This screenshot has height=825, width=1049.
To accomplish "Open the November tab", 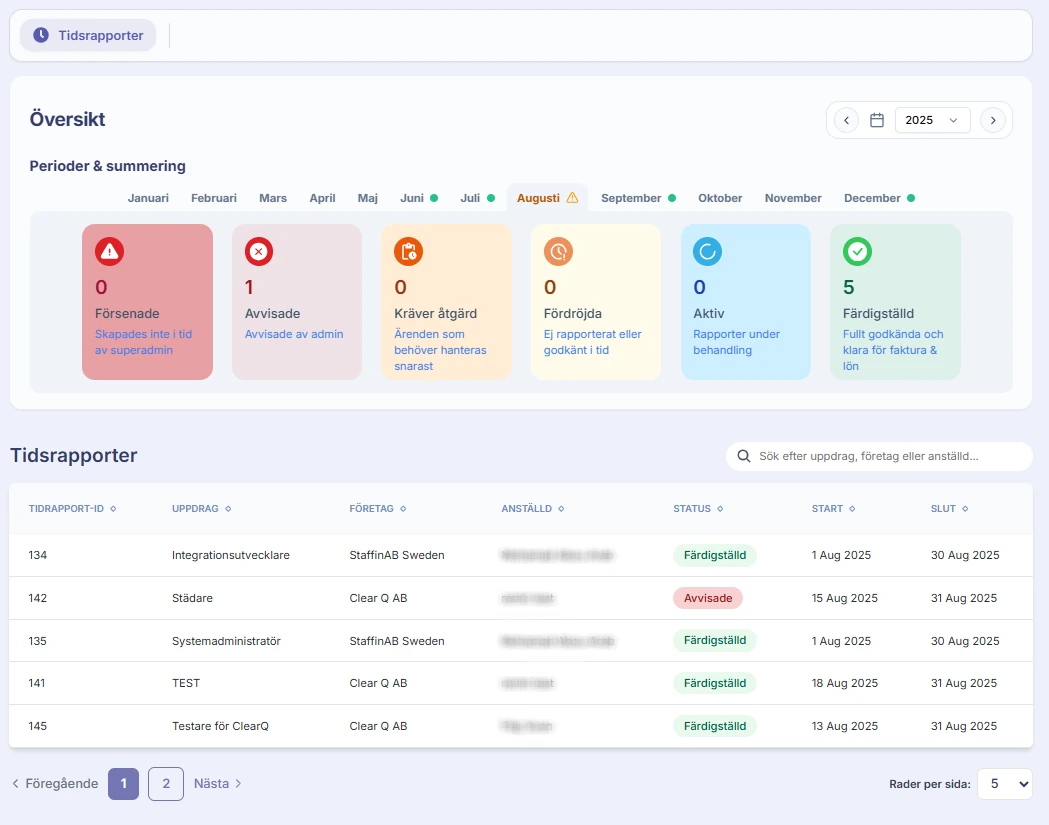I will [x=793, y=198].
